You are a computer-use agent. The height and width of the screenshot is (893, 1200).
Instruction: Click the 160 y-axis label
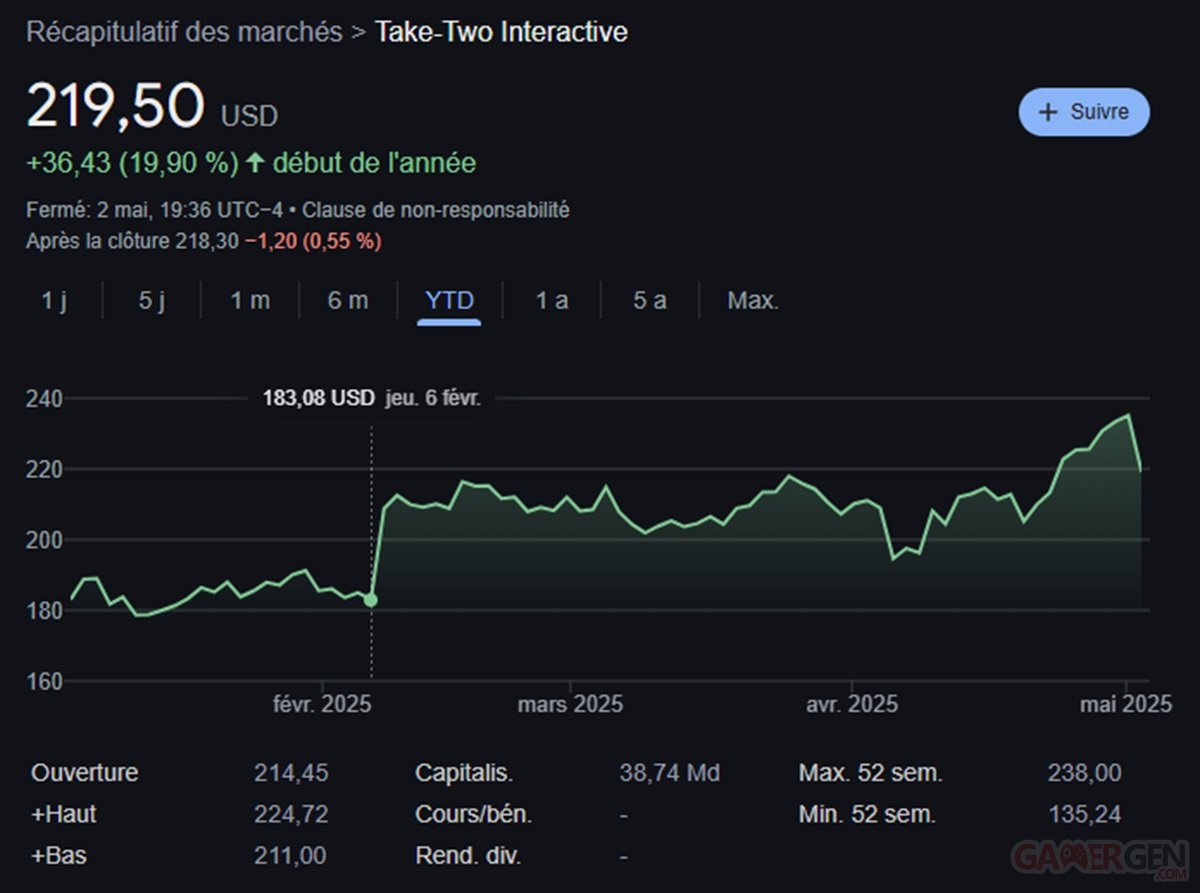(43, 681)
